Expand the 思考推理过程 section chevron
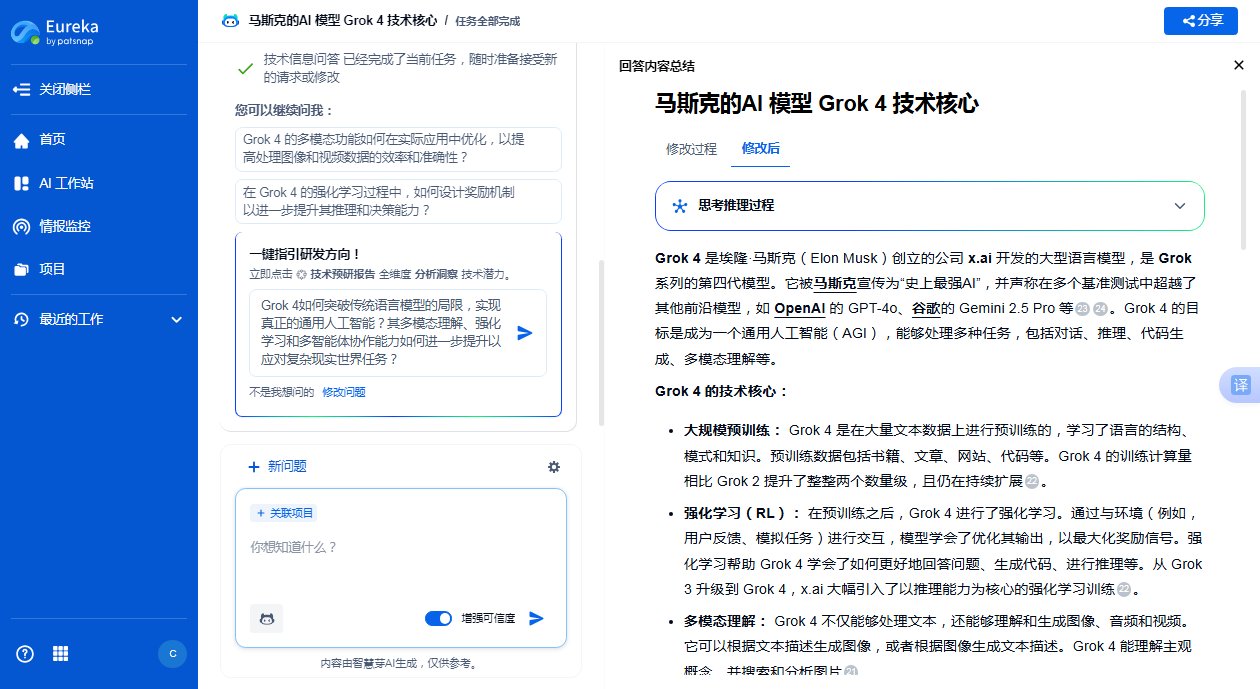The width and height of the screenshot is (1260, 689). click(x=1180, y=206)
